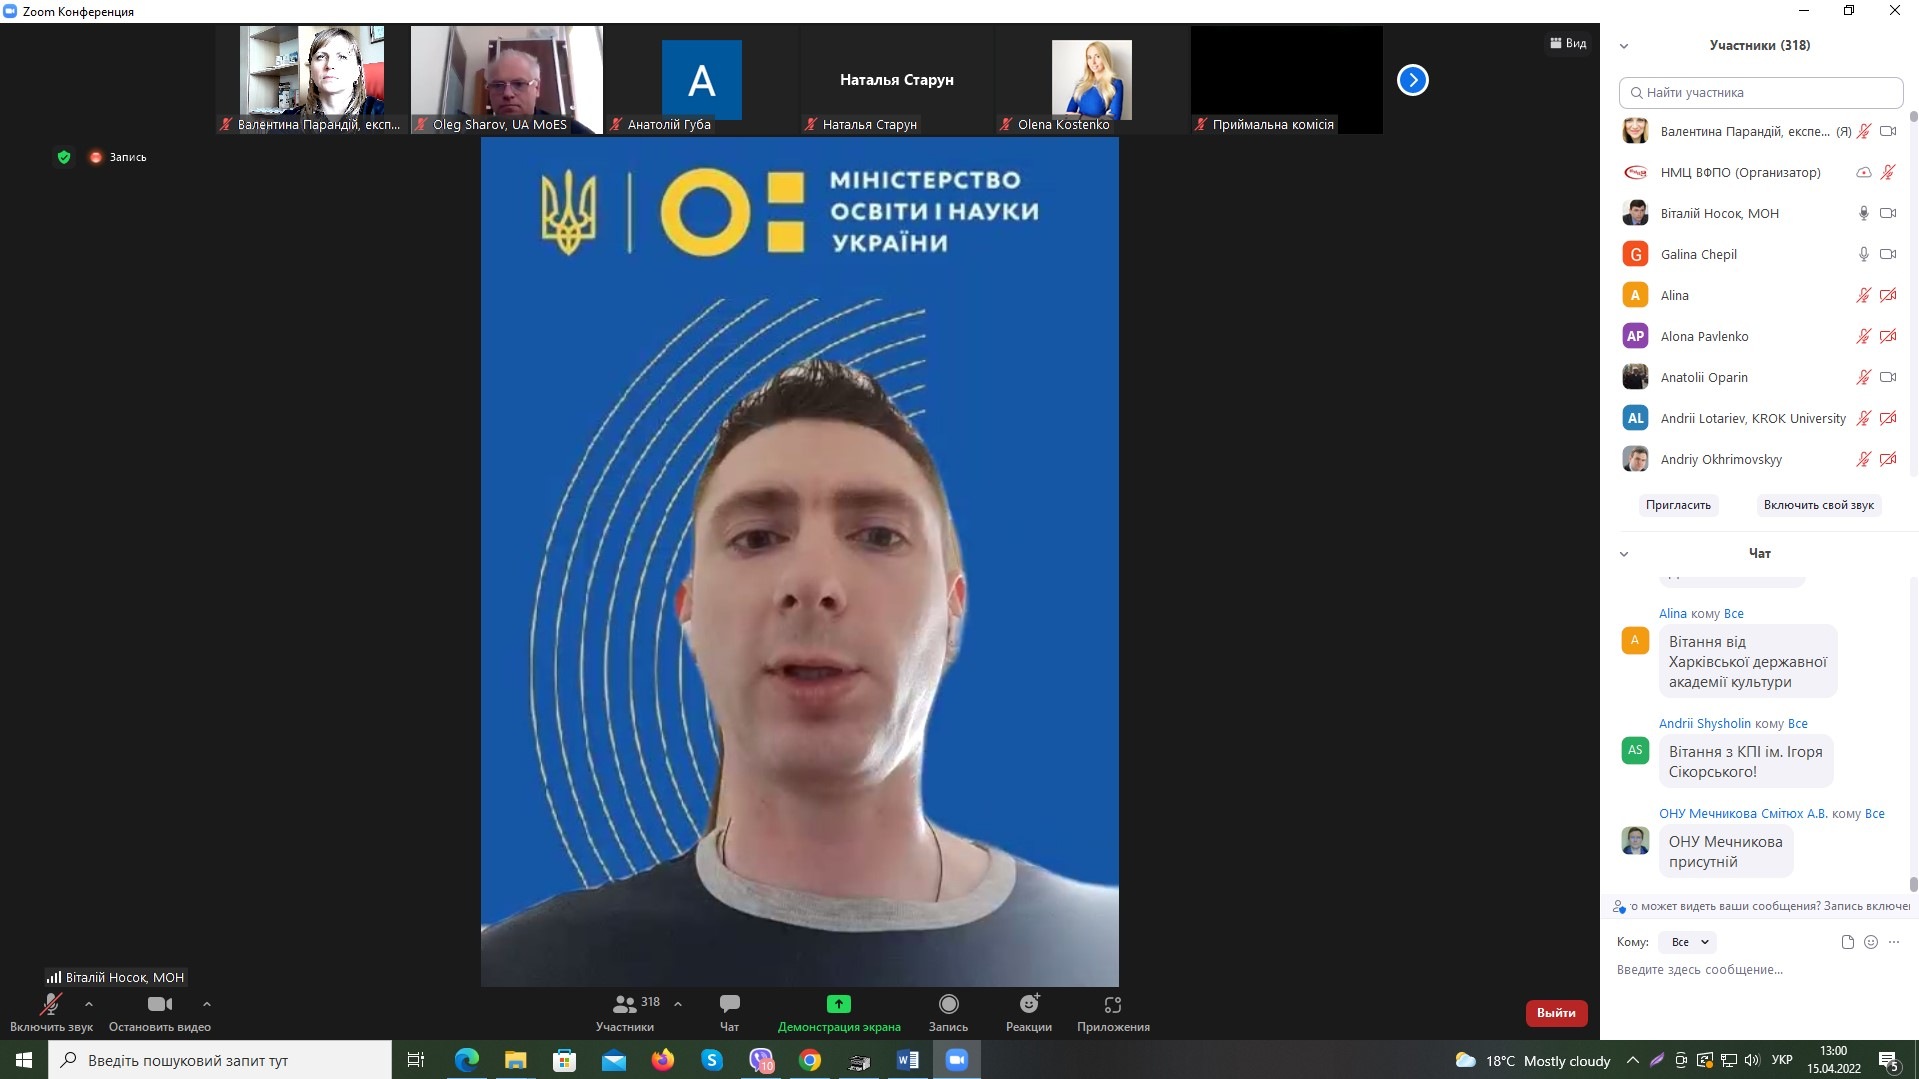
Task: Toggle muted mic for Andriy Okhrimovskyy
Action: pos(1863,460)
